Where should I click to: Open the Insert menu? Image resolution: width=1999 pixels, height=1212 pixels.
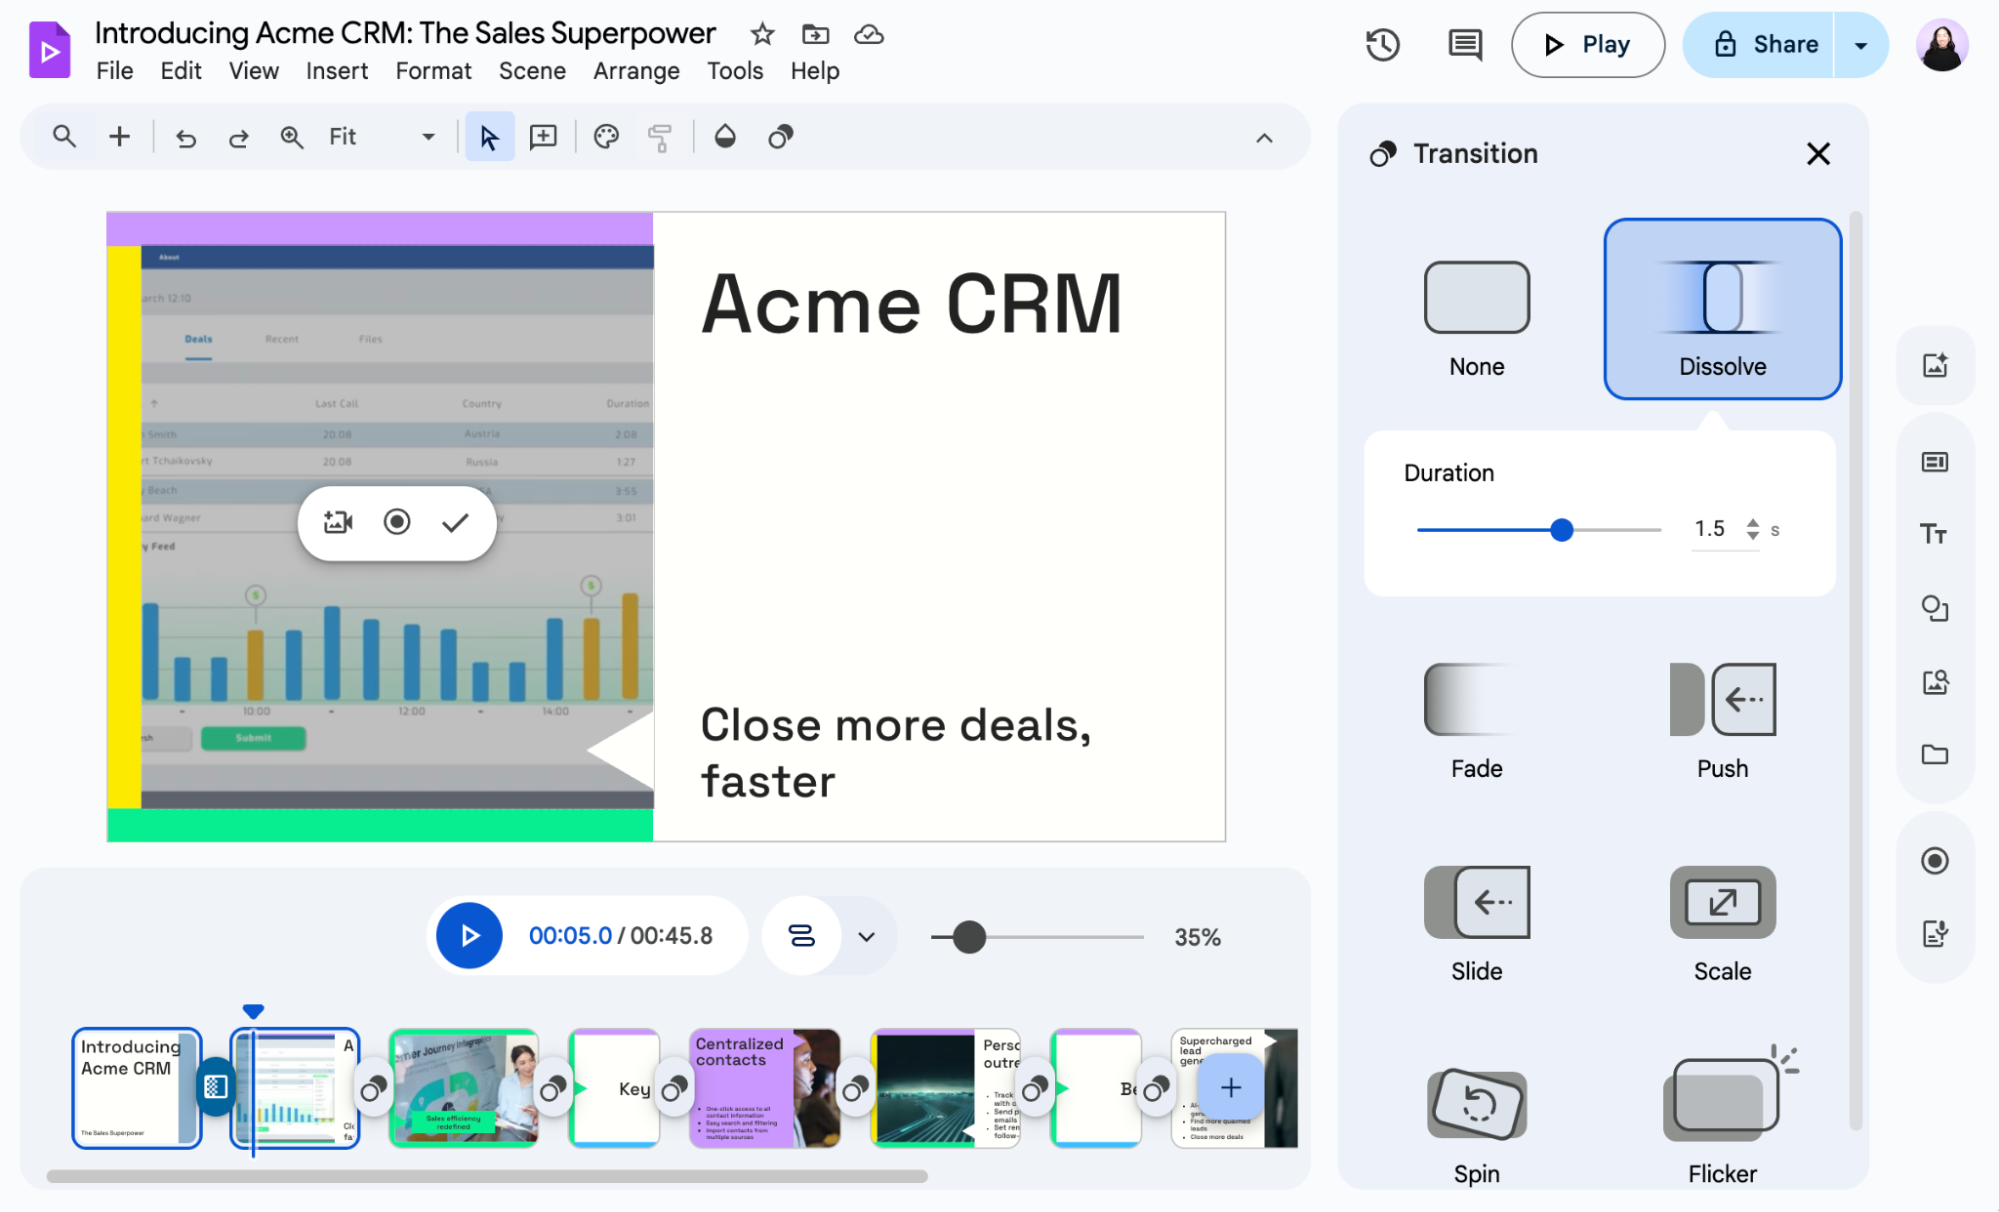coord(337,71)
